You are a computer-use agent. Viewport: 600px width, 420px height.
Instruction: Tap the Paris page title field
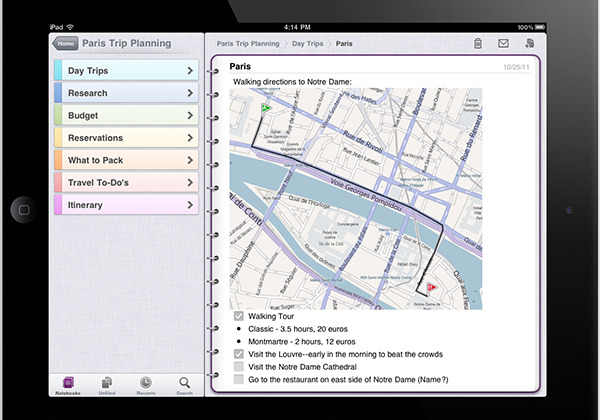(300, 66)
